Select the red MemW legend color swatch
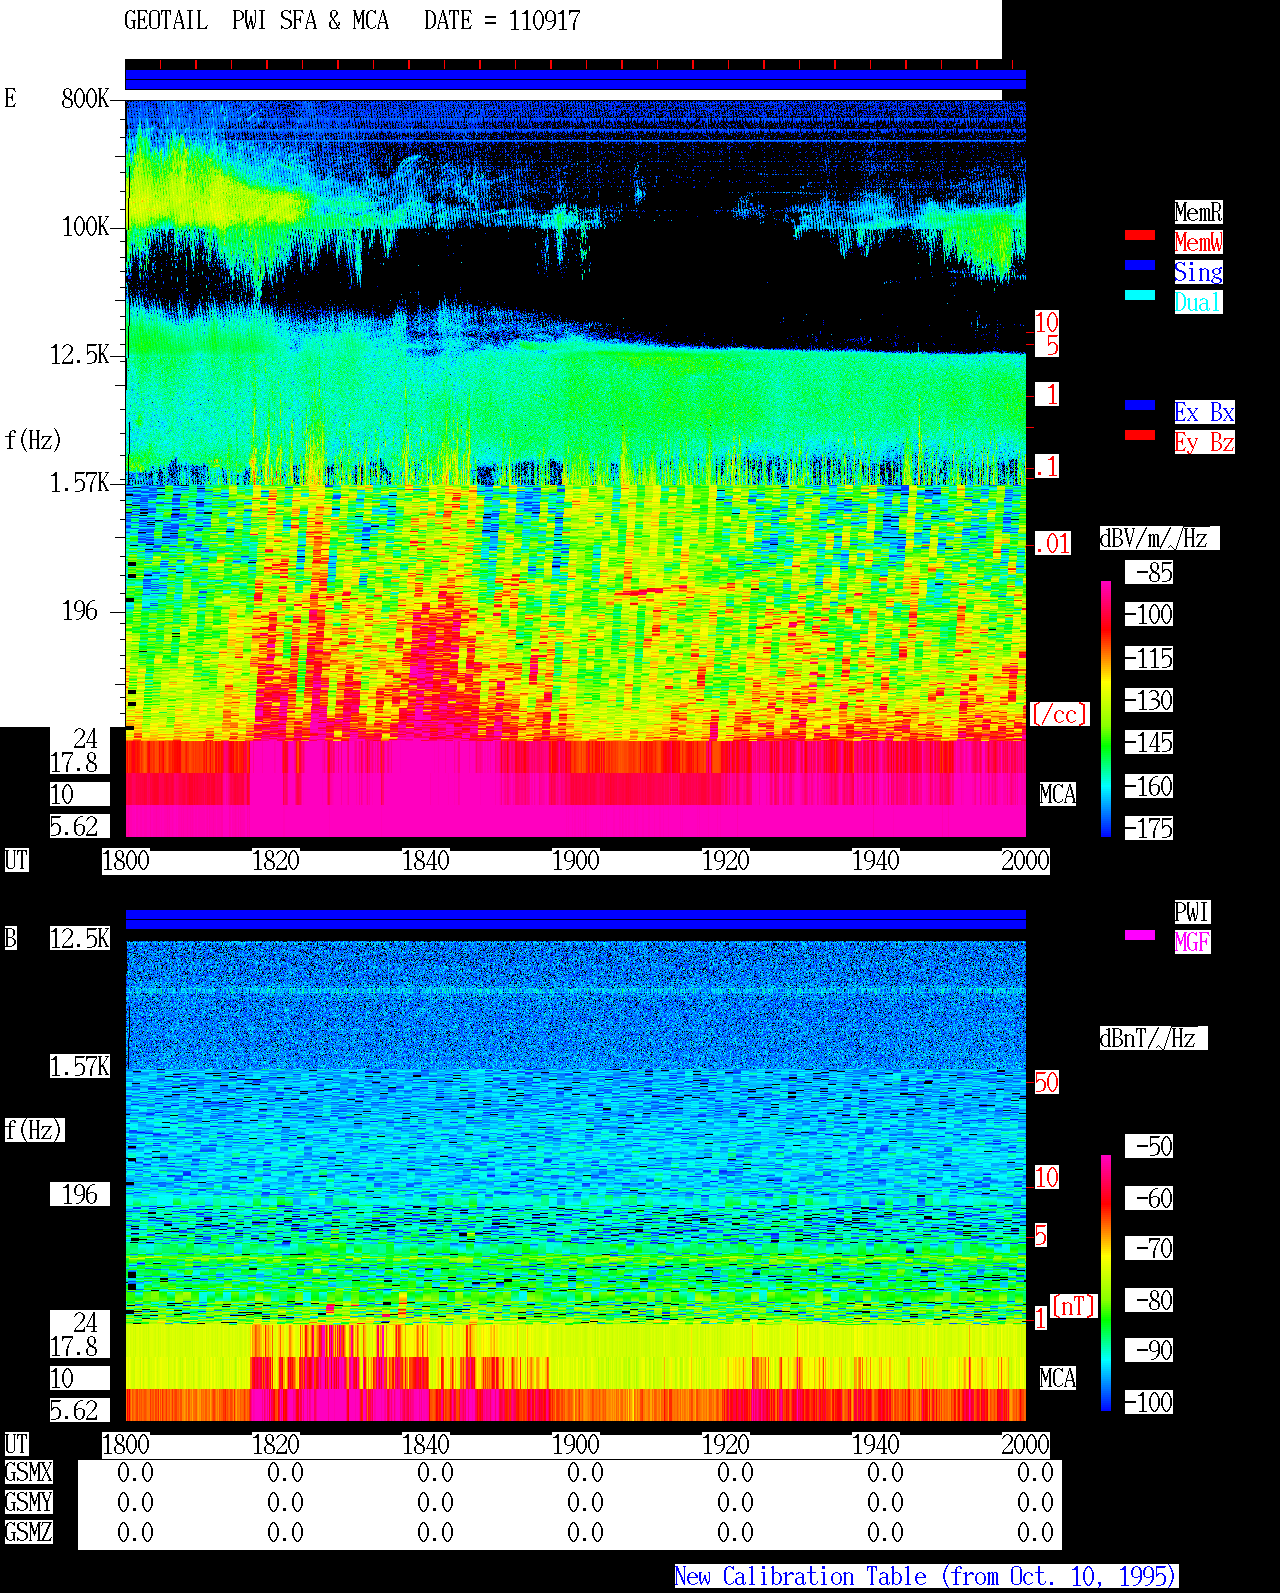The width and height of the screenshot is (1280, 1593). coord(1140,235)
